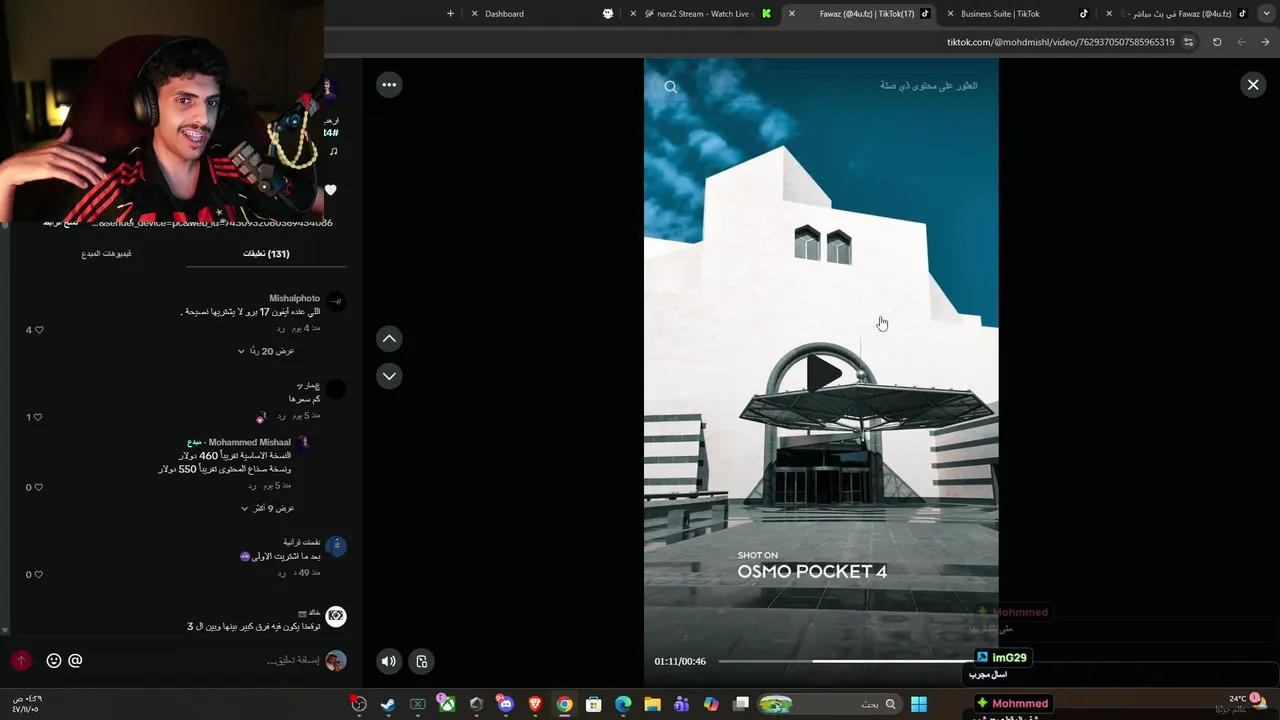The height and width of the screenshot is (720, 1280).
Task: Click Mishalphoto's avatar
Action: (x=336, y=301)
